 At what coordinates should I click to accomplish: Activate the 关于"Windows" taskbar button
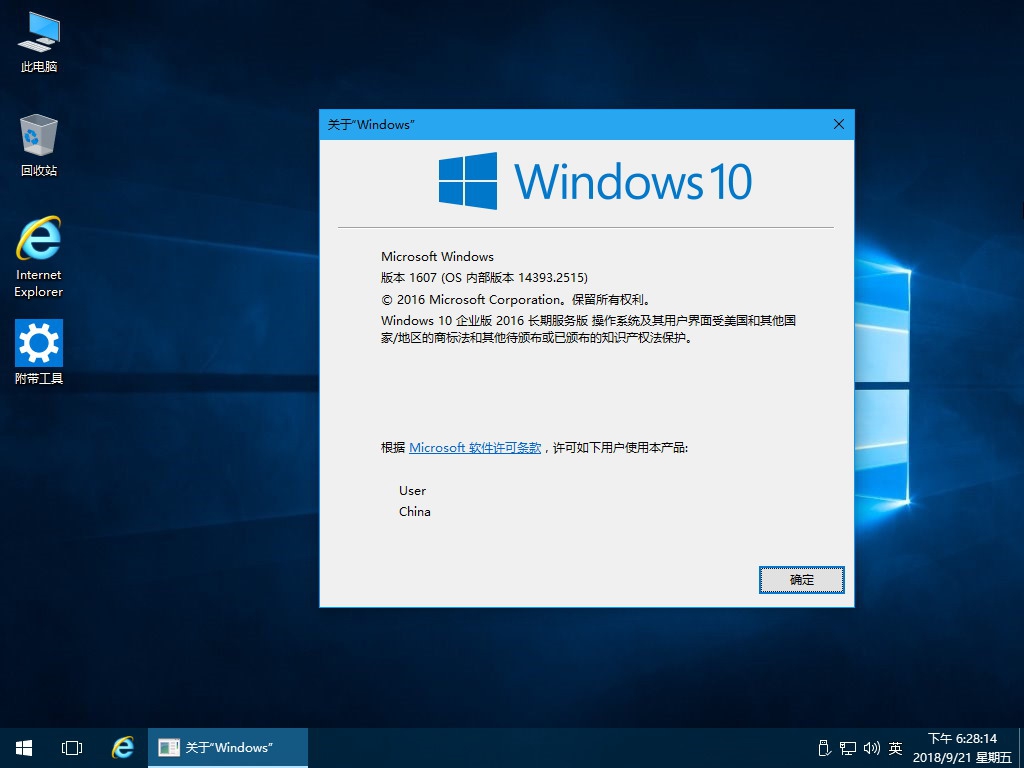pyautogui.click(x=228, y=748)
